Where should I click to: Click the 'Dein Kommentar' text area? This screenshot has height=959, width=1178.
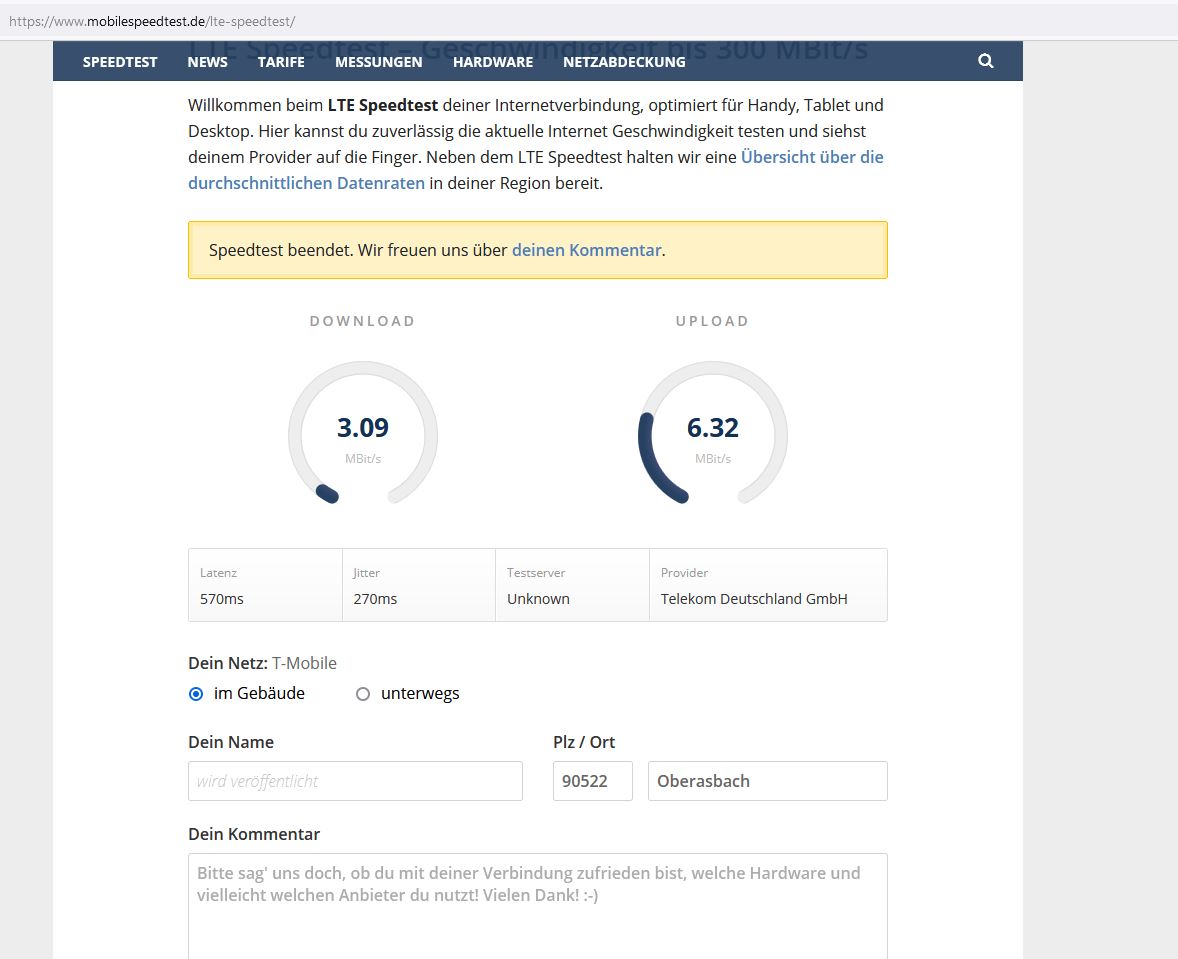[x=537, y=905]
